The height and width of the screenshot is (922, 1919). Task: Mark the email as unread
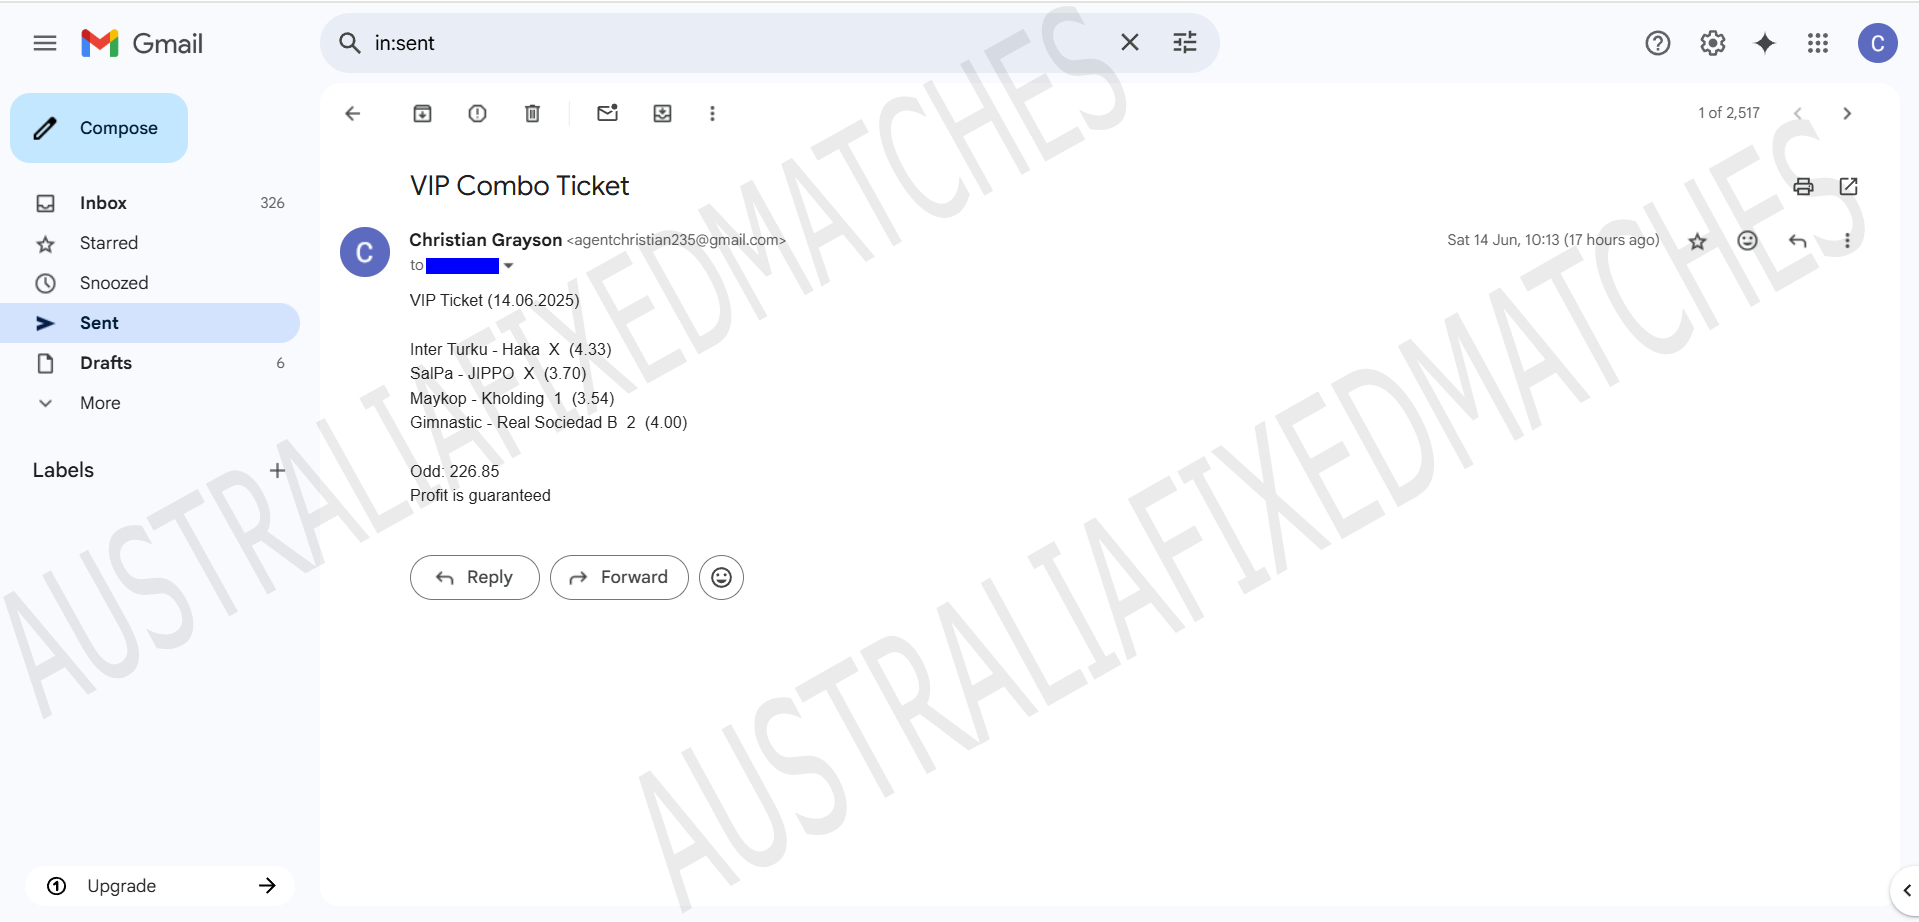[x=608, y=112]
